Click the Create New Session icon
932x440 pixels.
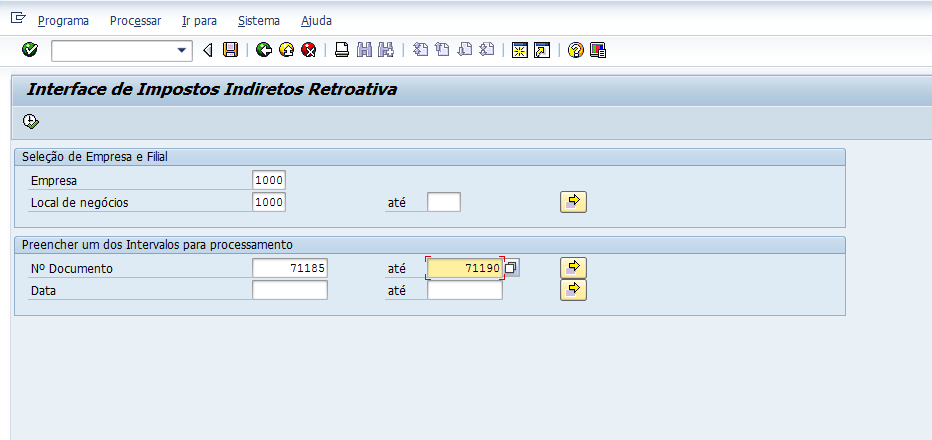[520, 50]
